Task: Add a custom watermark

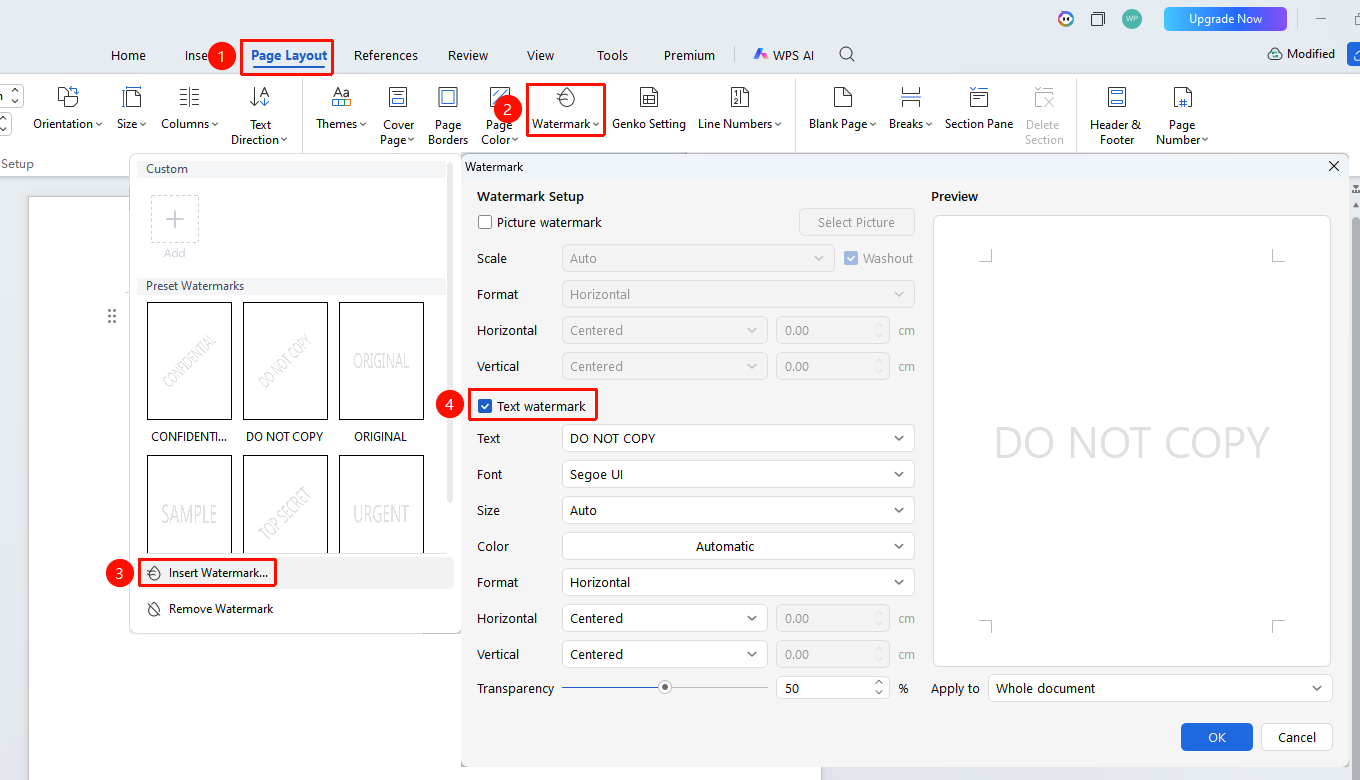Action: (x=175, y=219)
